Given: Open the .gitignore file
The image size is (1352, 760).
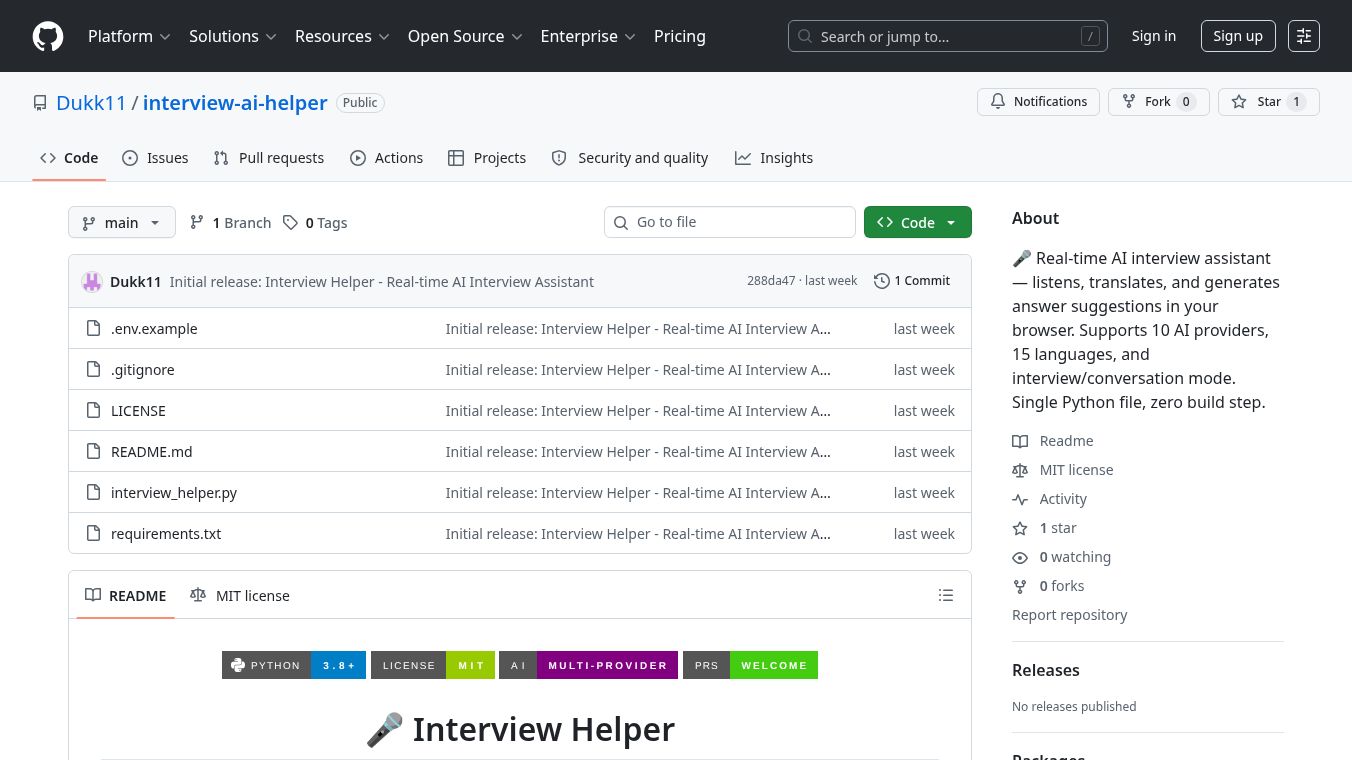Looking at the screenshot, I should [143, 370].
